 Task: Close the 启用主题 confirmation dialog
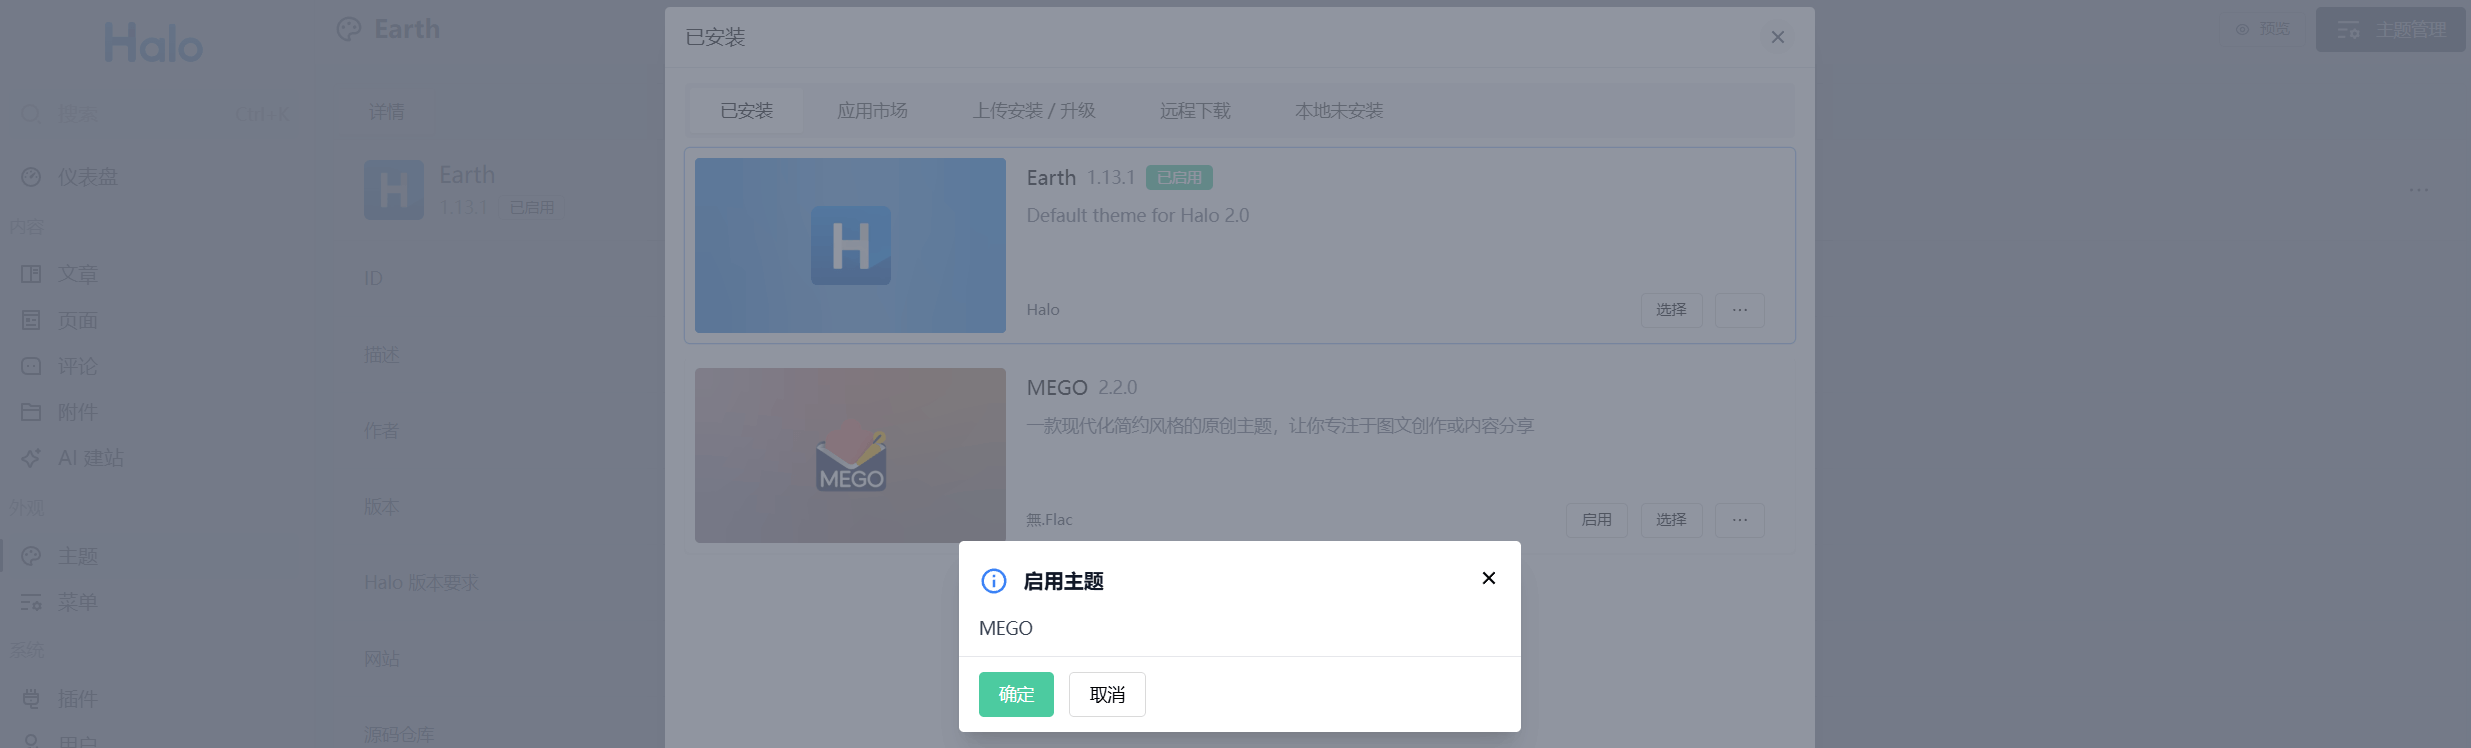[1488, 578]
